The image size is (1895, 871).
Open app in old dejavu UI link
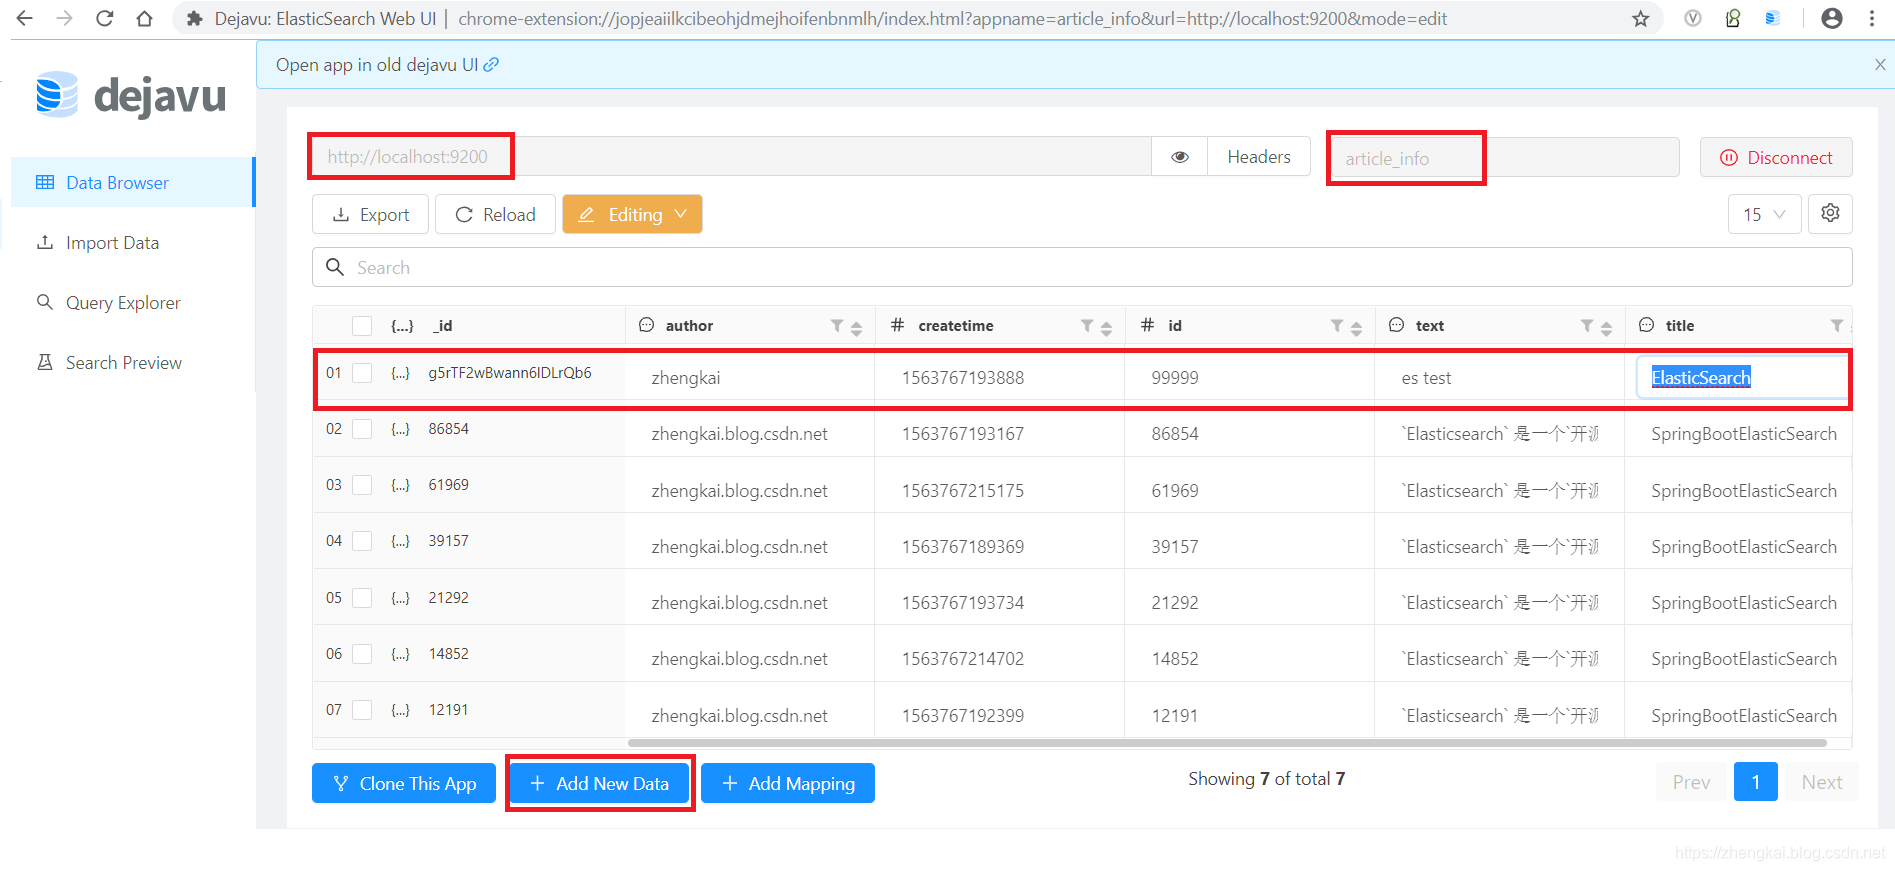point(387,65)
